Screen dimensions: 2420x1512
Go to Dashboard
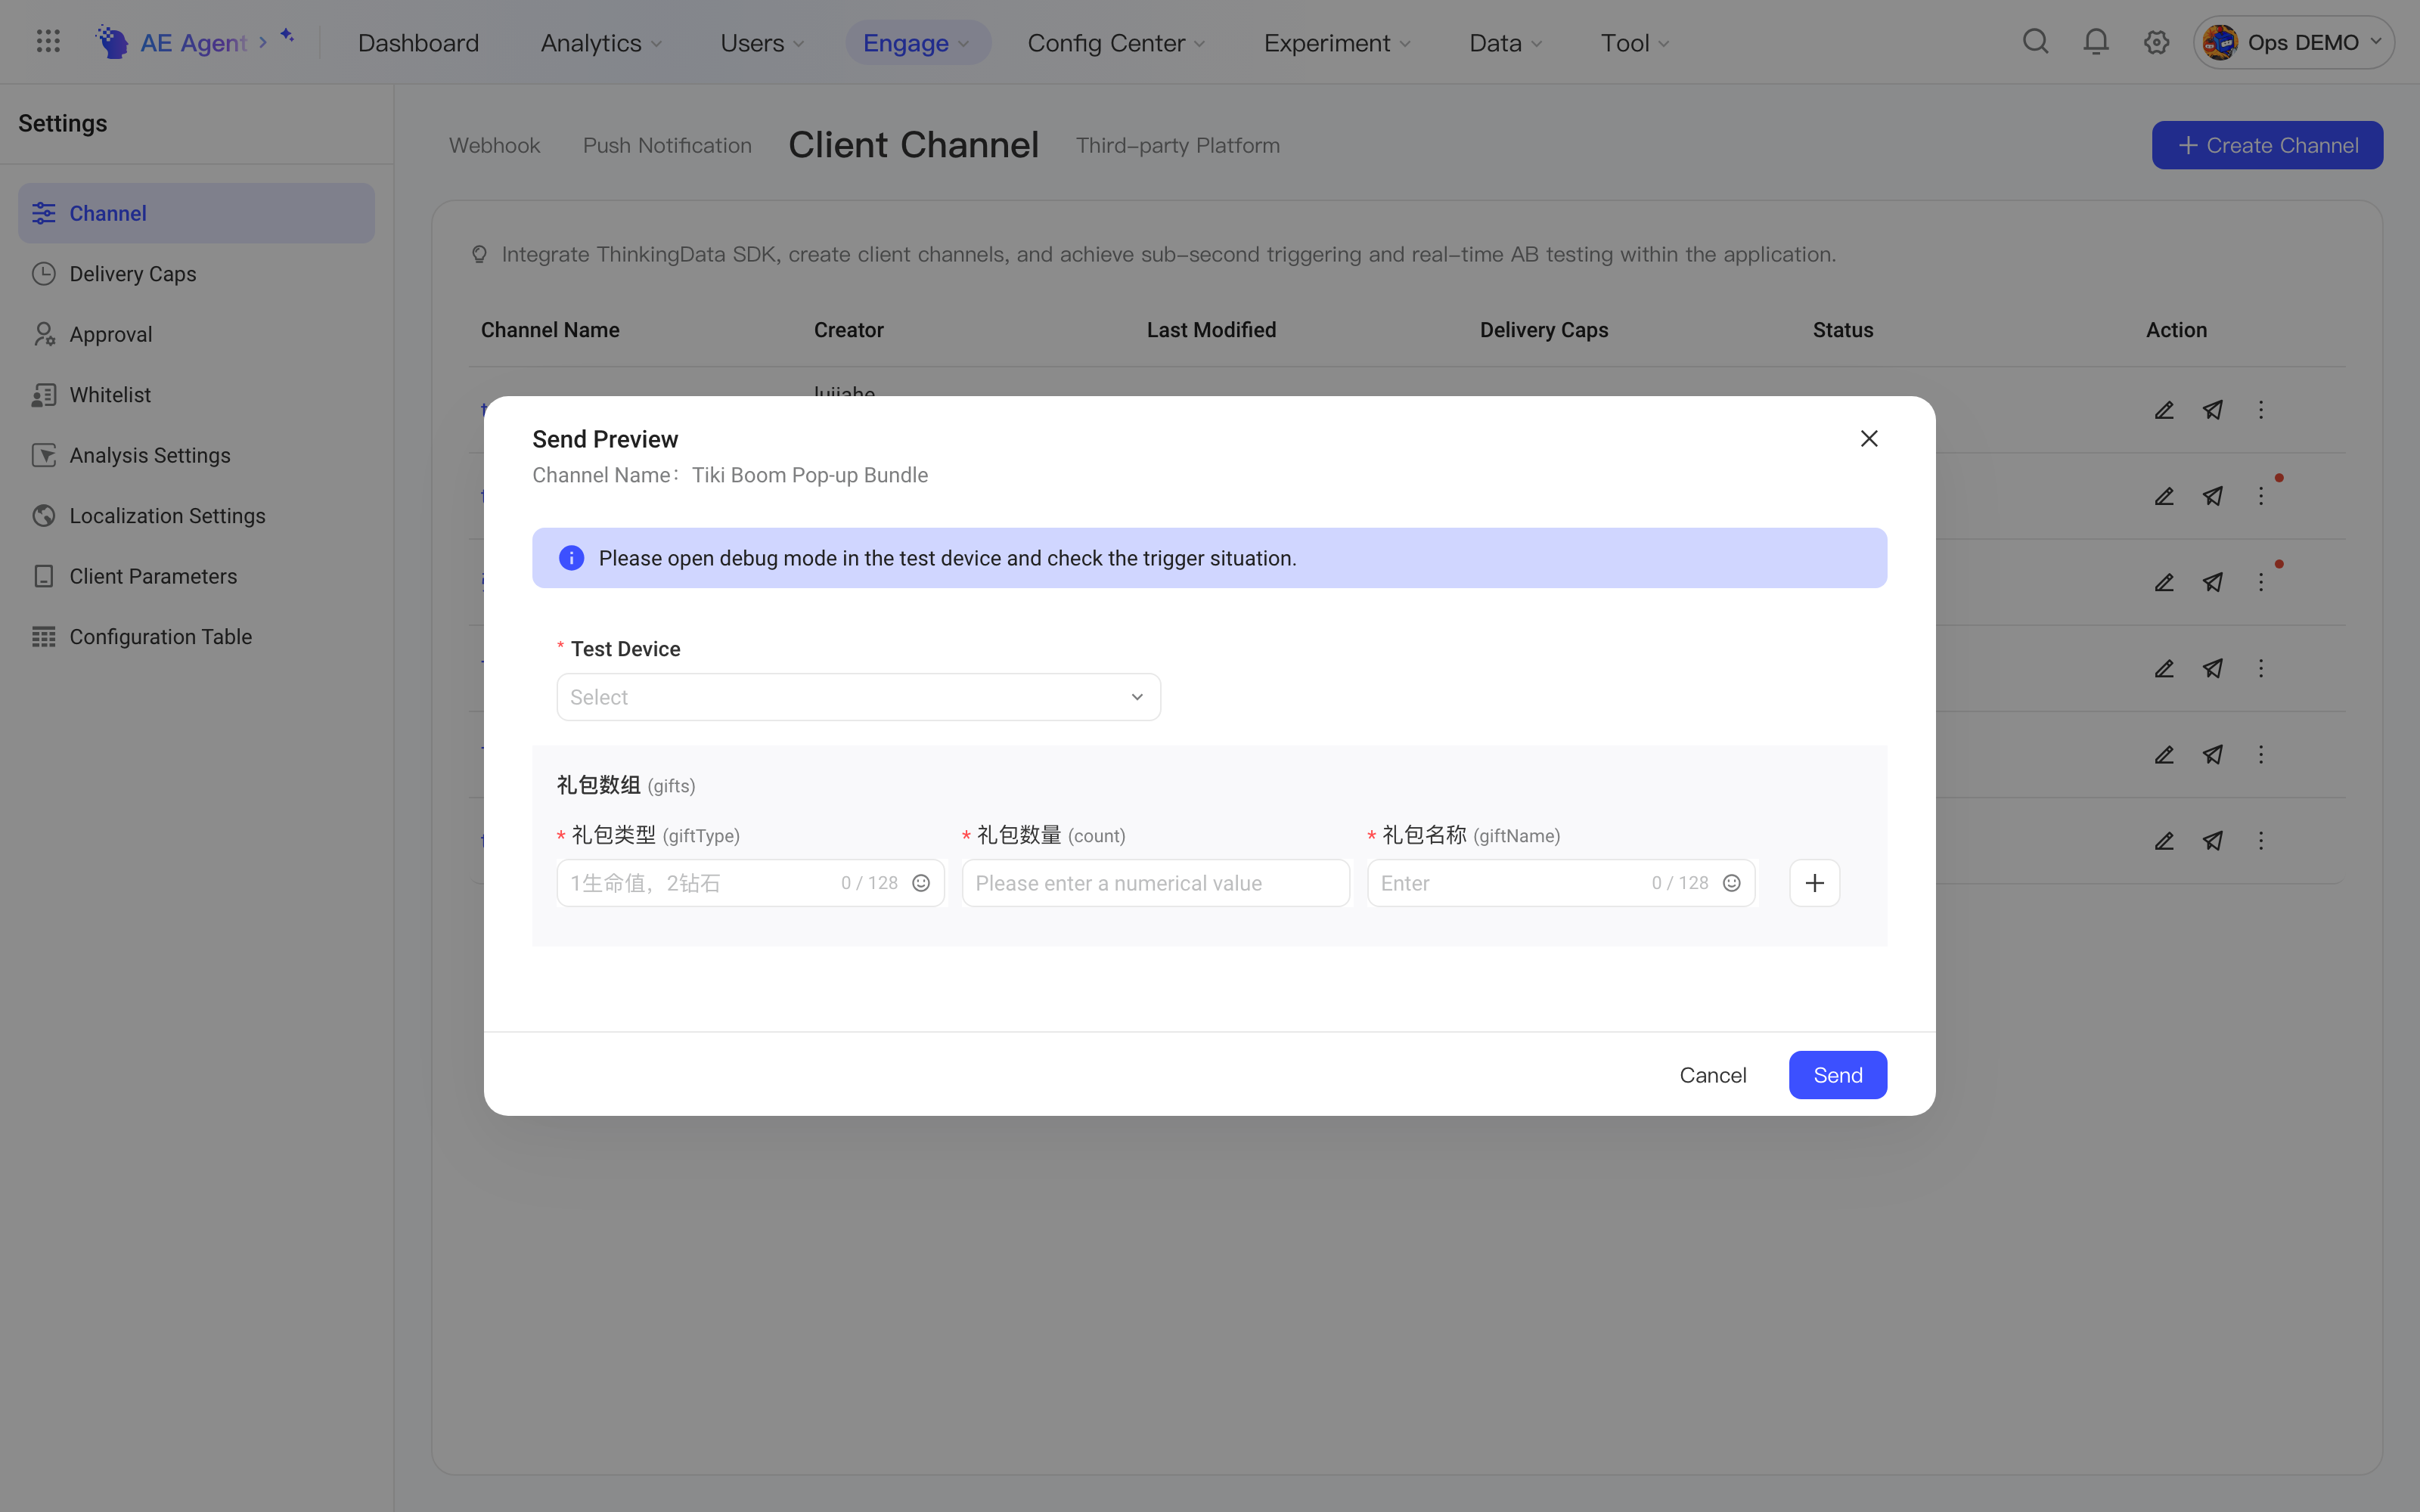pos(418,43)
